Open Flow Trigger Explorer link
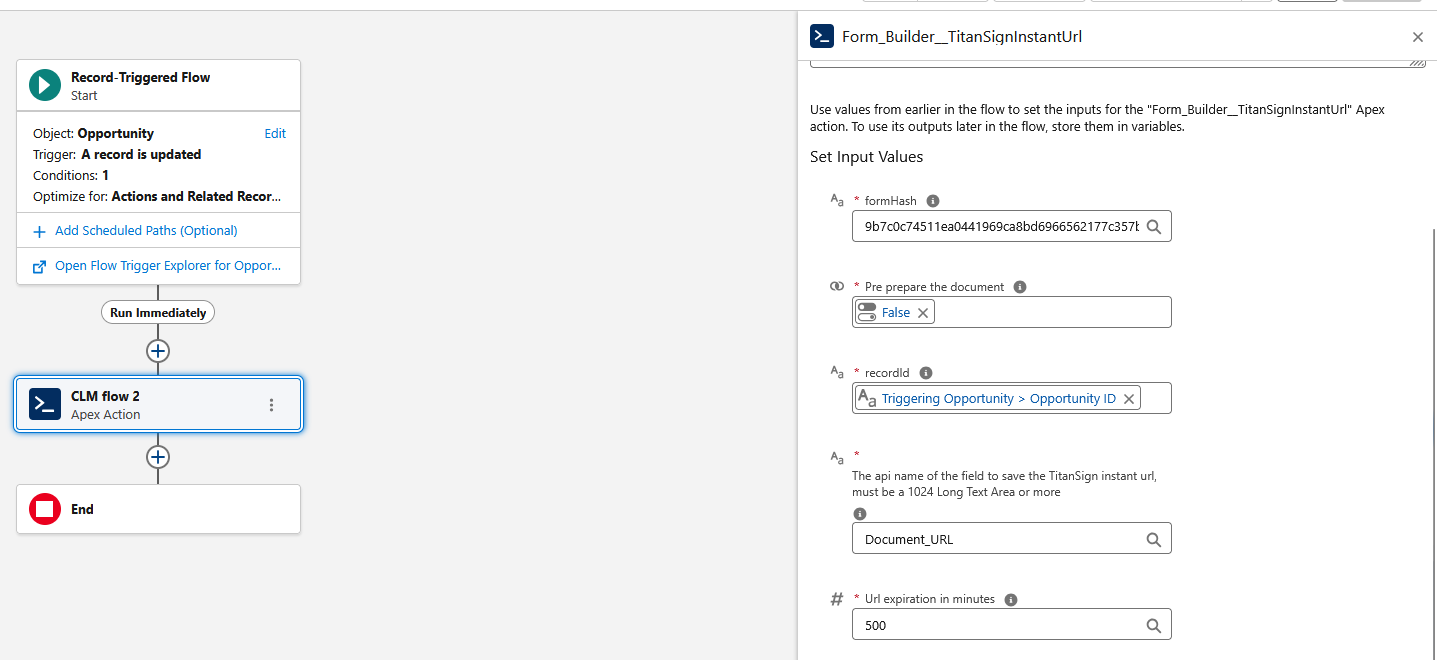The image size is (1437, 660). (168, 266)
